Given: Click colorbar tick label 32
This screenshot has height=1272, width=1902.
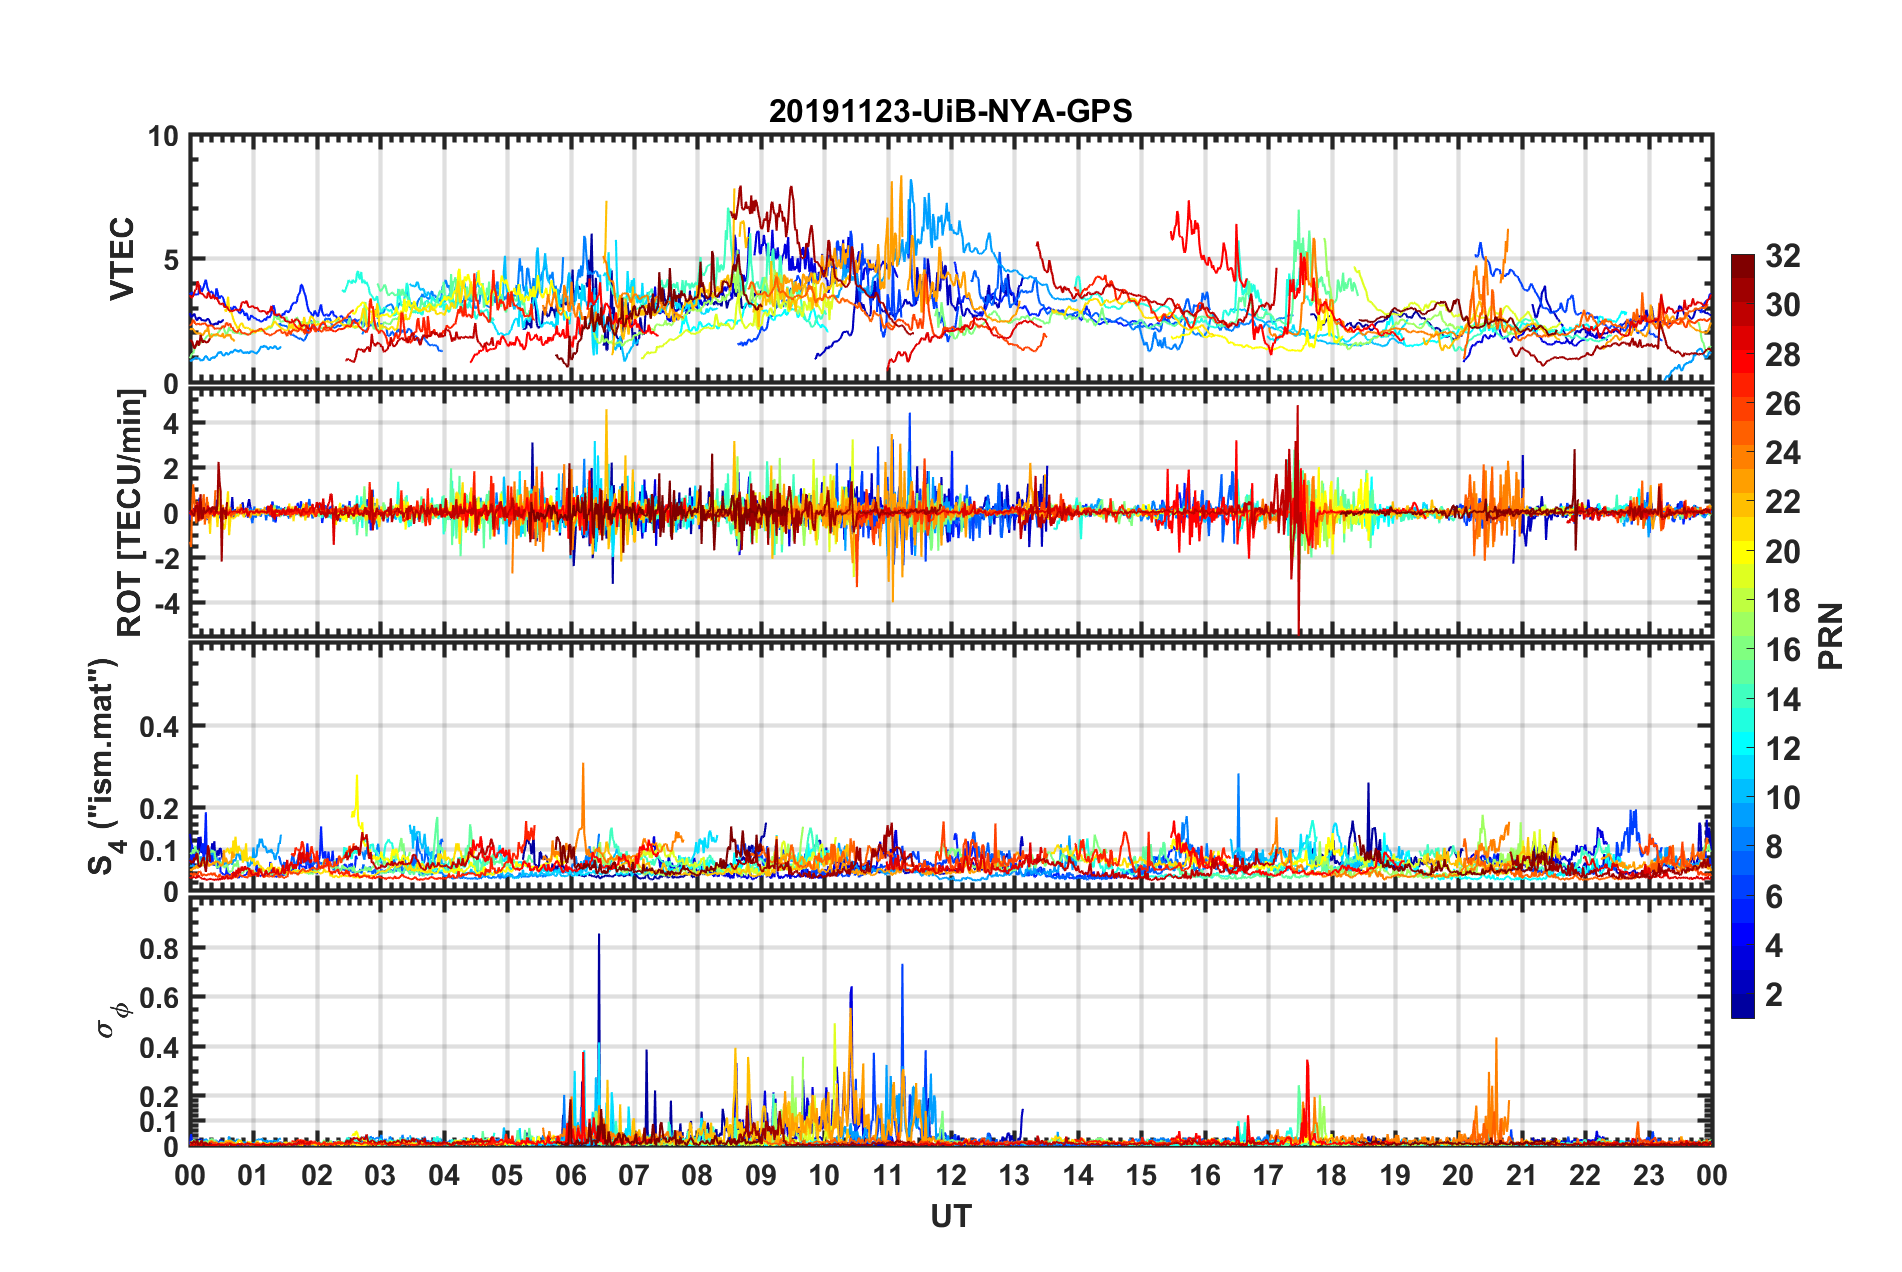Looking at the screenshot, I should pyautogui.click(x=1782, y=256).
